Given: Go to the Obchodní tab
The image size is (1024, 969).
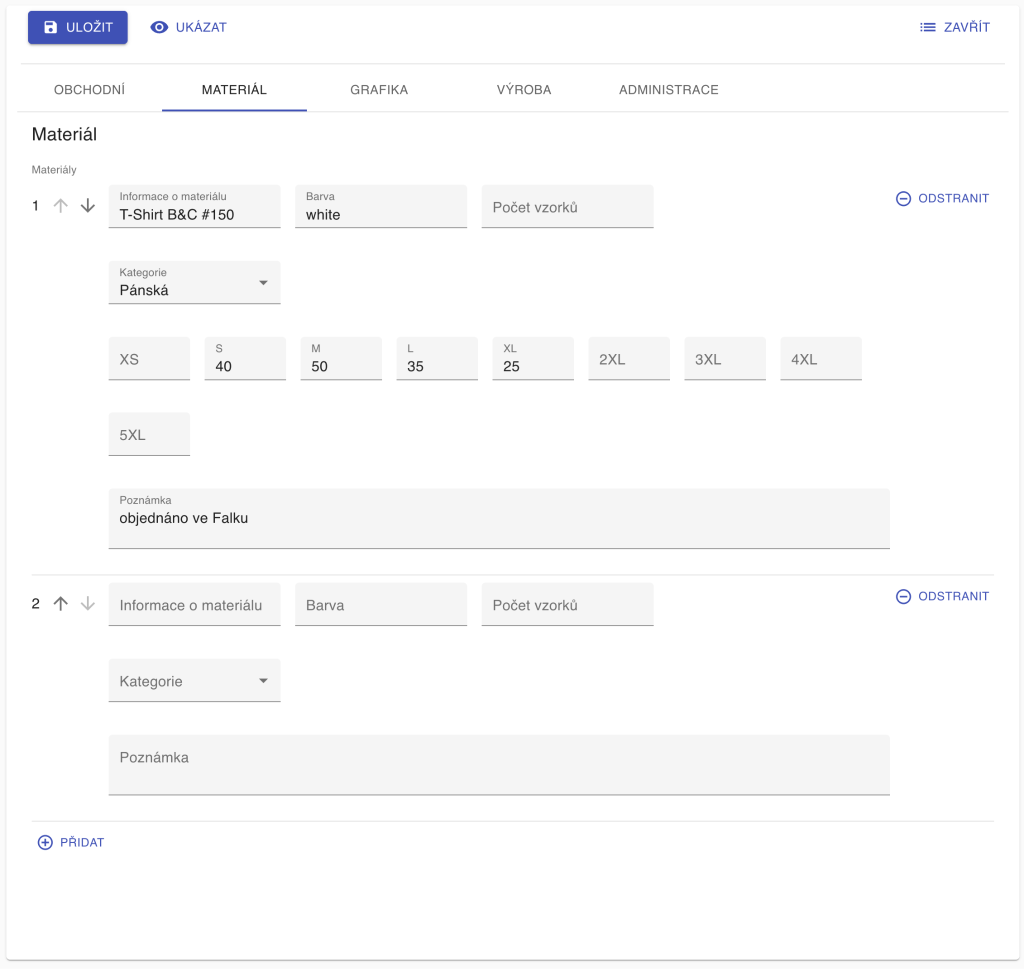Looking at the screenshot, I should click(x=89, y=90).
